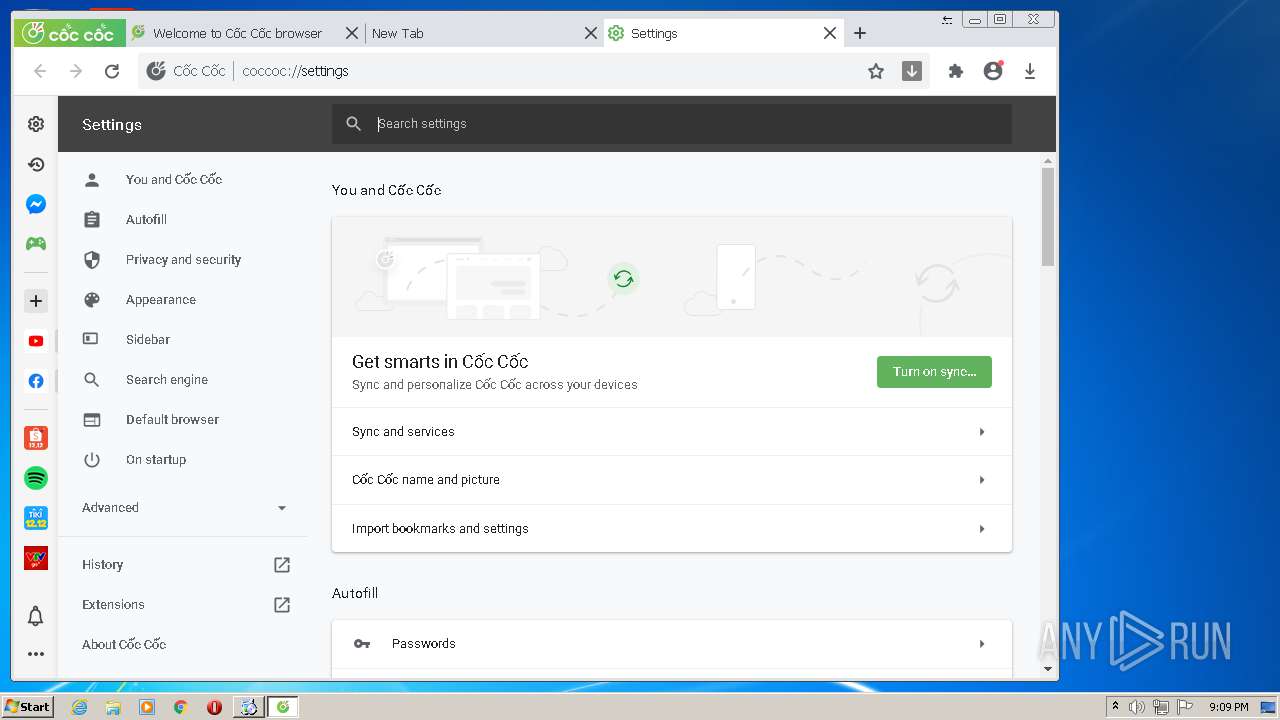
Task: Click the Cốc Cốc logo browser menu button
Action: tap(69, 33)
